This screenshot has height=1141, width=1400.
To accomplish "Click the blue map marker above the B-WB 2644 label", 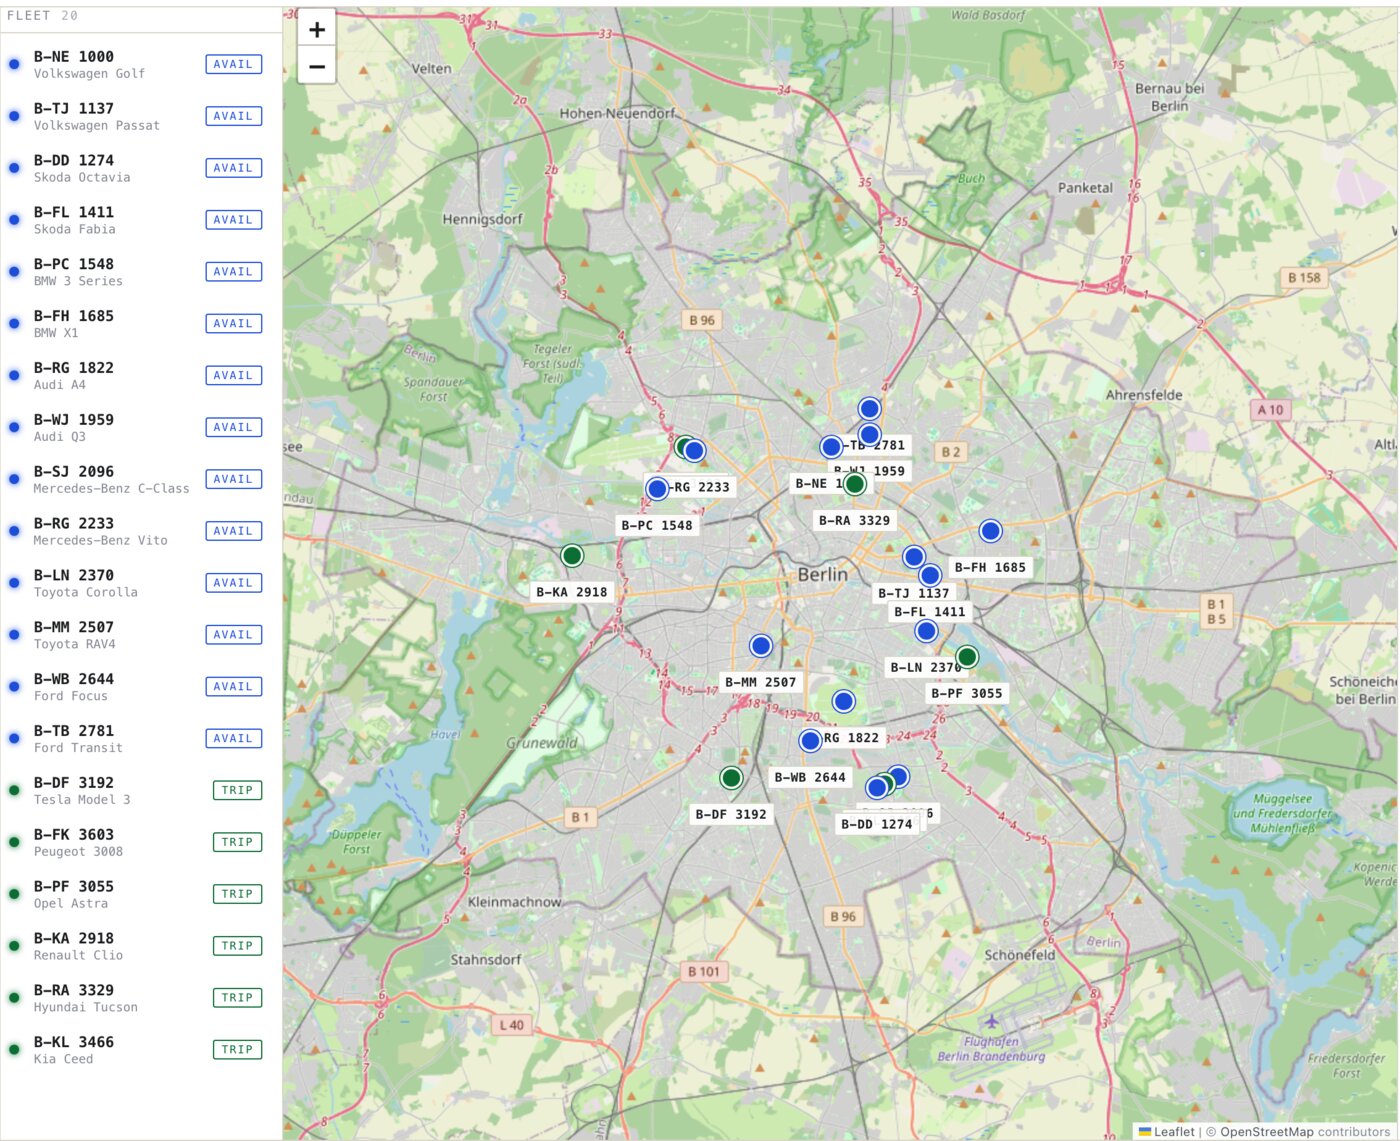I will 810,741.
